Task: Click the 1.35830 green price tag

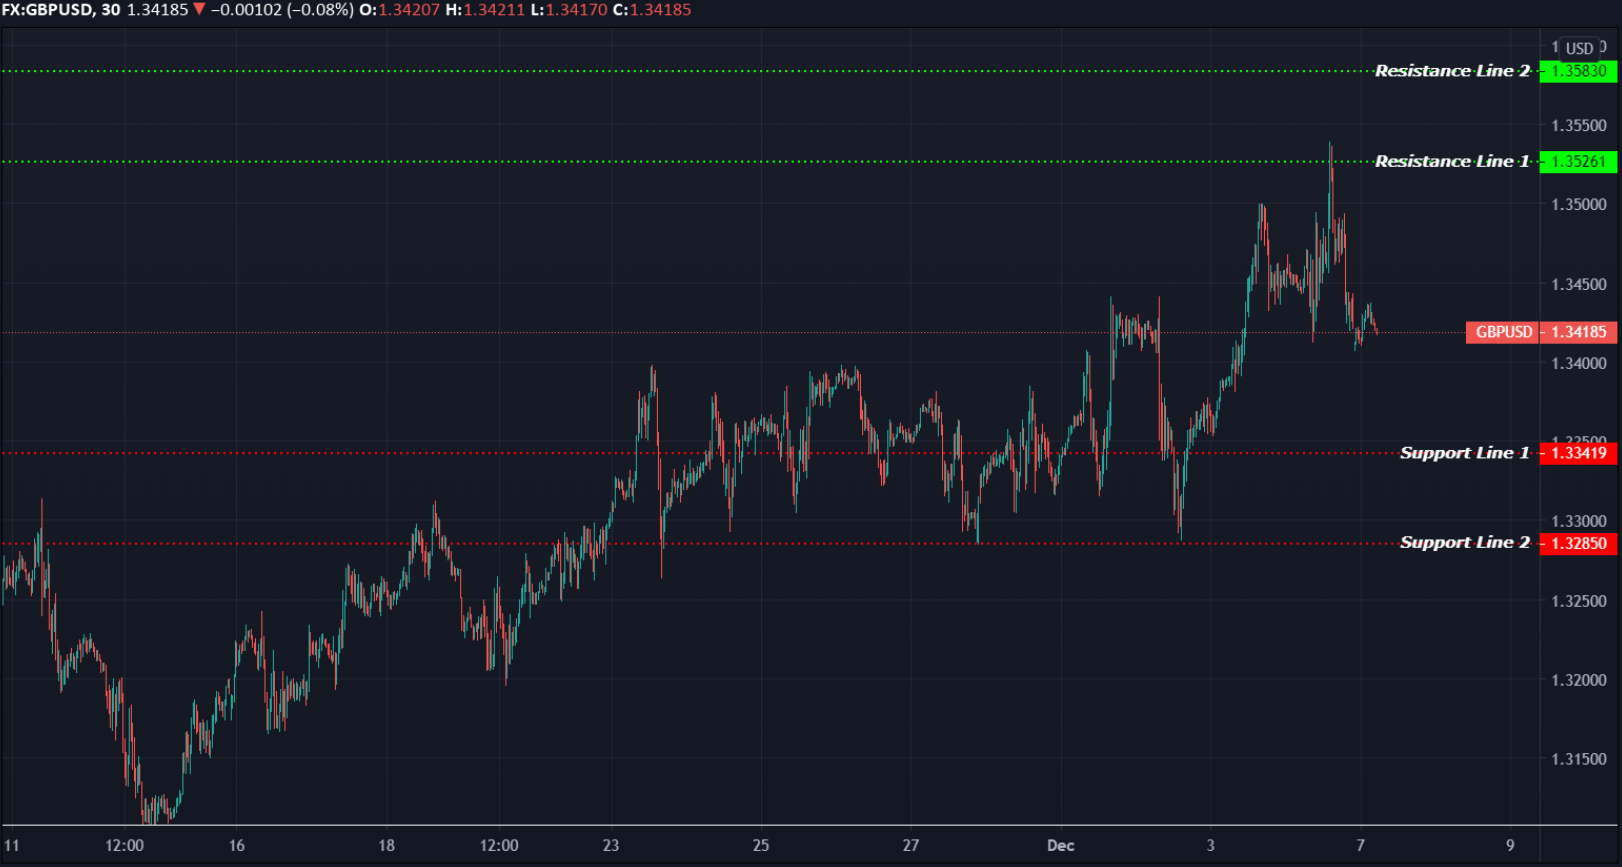Action: coord(1578,71)
